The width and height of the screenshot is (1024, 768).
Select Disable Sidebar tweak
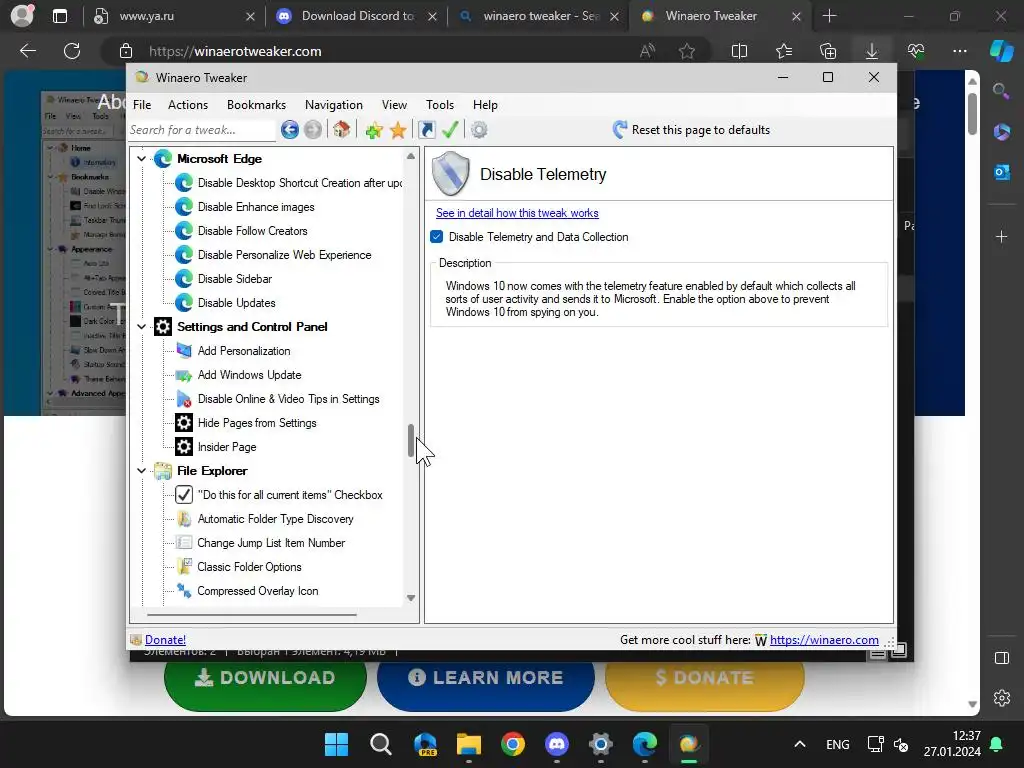[235, 279]
